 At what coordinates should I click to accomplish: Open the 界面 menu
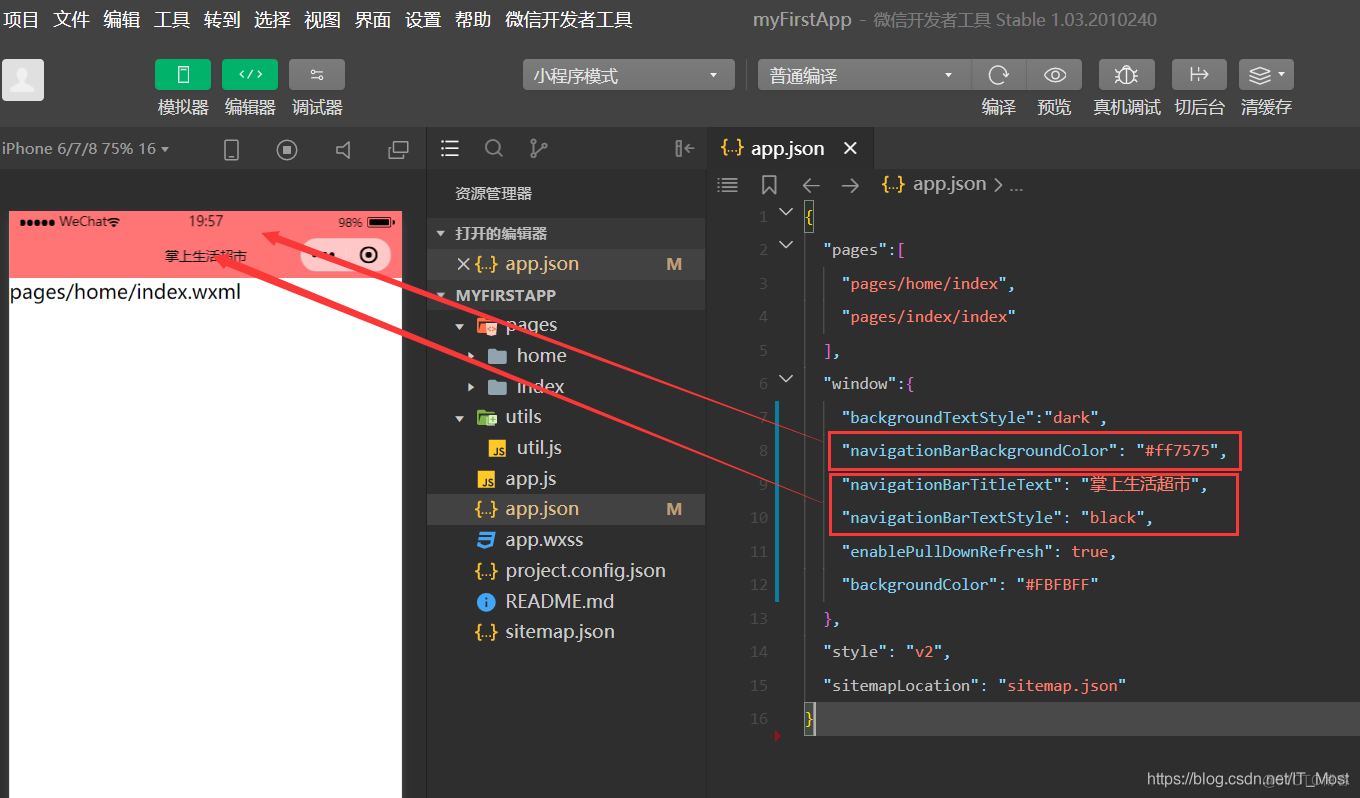(x=373, y=20)
